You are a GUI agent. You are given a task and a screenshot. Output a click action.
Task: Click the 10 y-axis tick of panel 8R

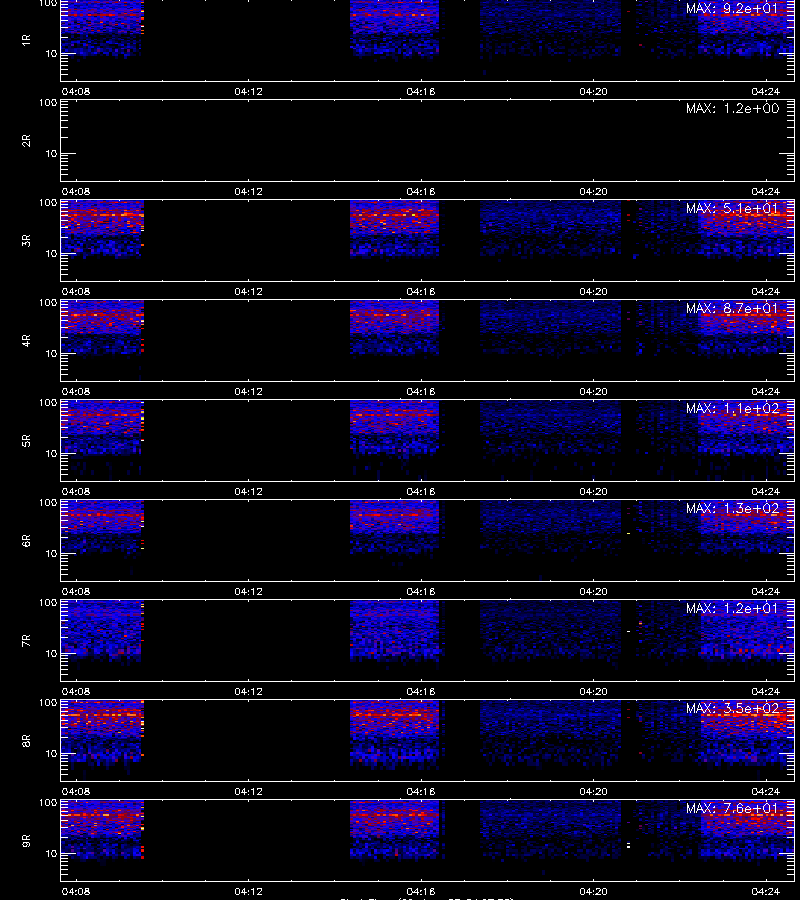pos(51,753)
